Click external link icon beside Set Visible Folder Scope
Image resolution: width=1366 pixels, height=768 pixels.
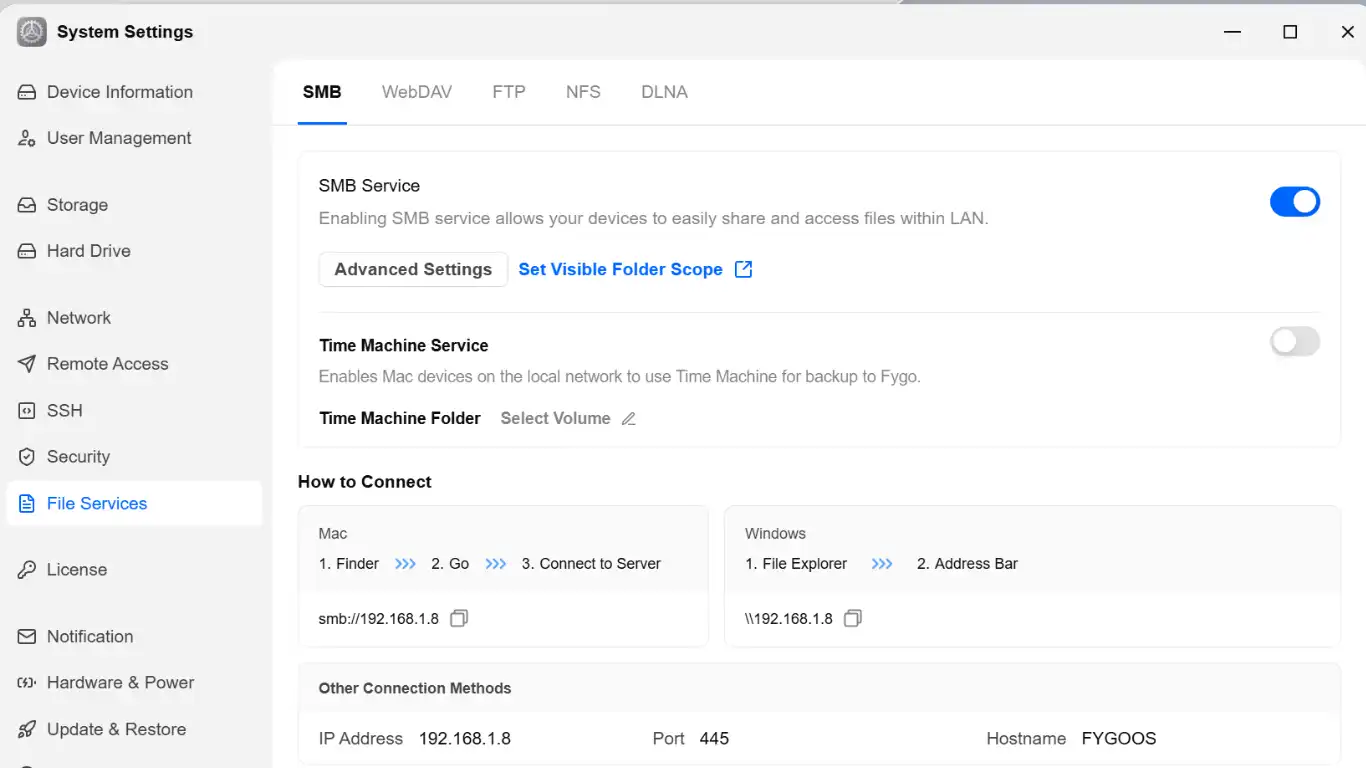click(743, 269)
